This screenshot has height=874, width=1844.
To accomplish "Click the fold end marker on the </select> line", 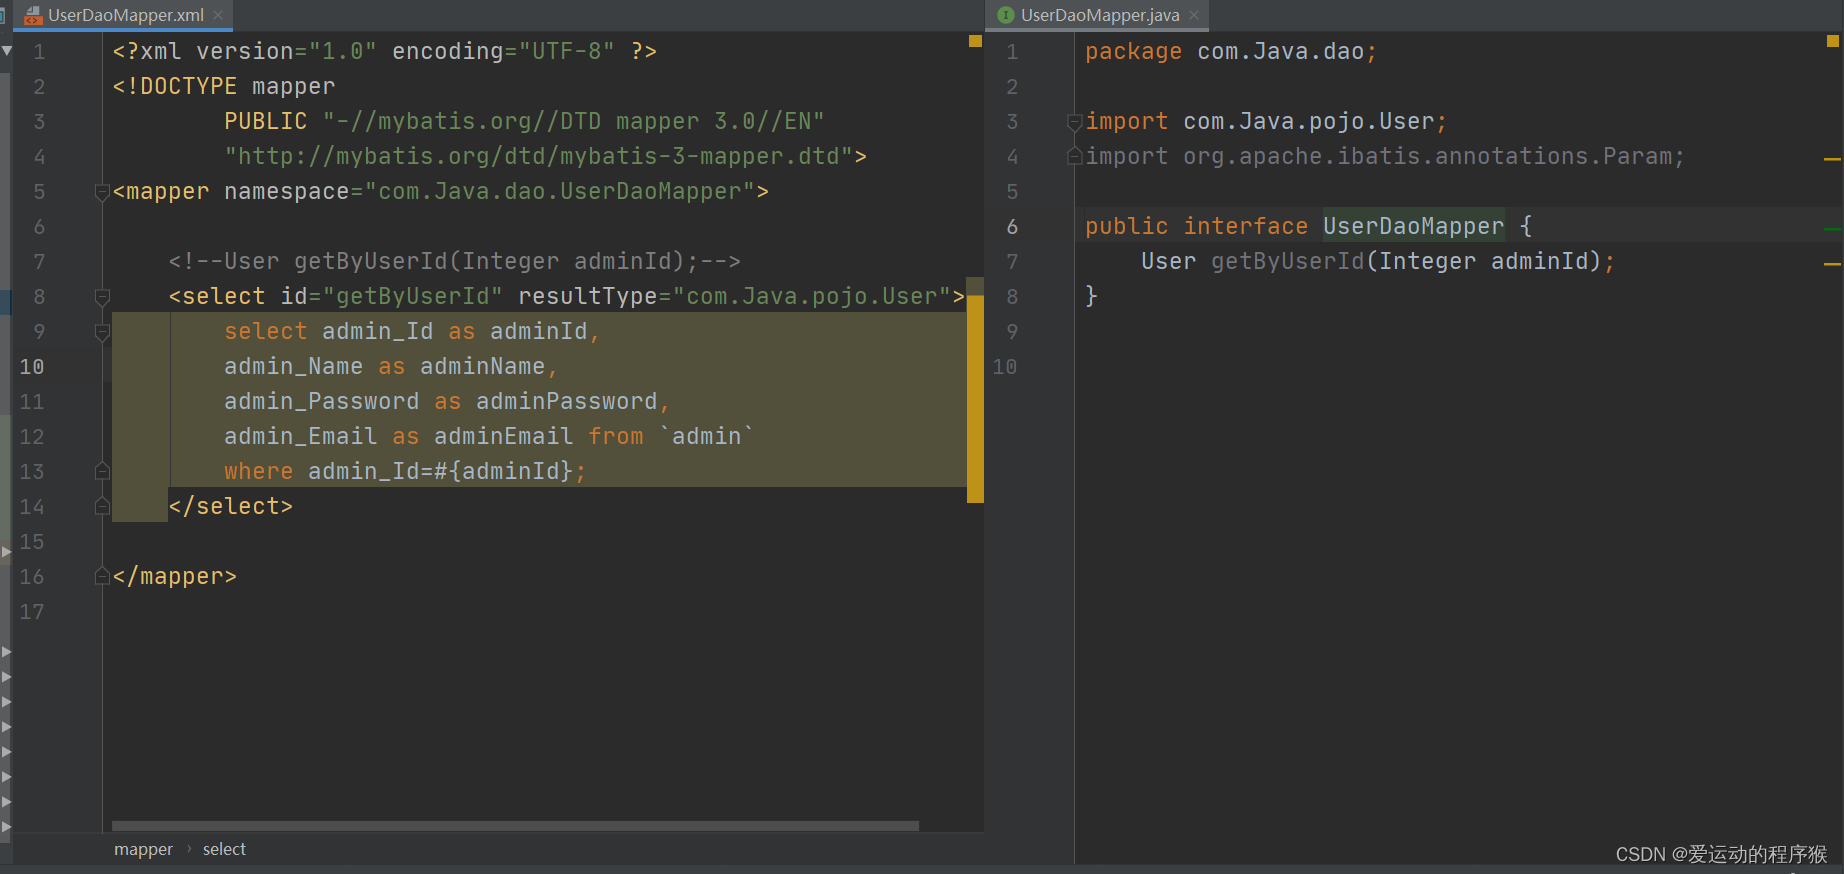I will tap(102, 506).
